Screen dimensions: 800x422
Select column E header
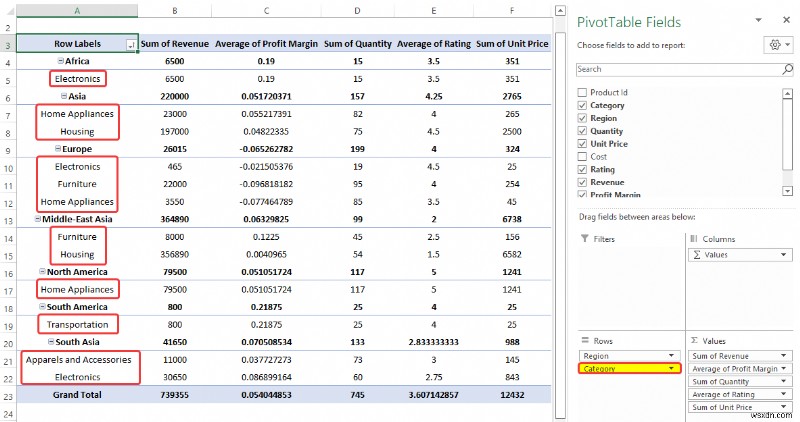pos(433,11)
